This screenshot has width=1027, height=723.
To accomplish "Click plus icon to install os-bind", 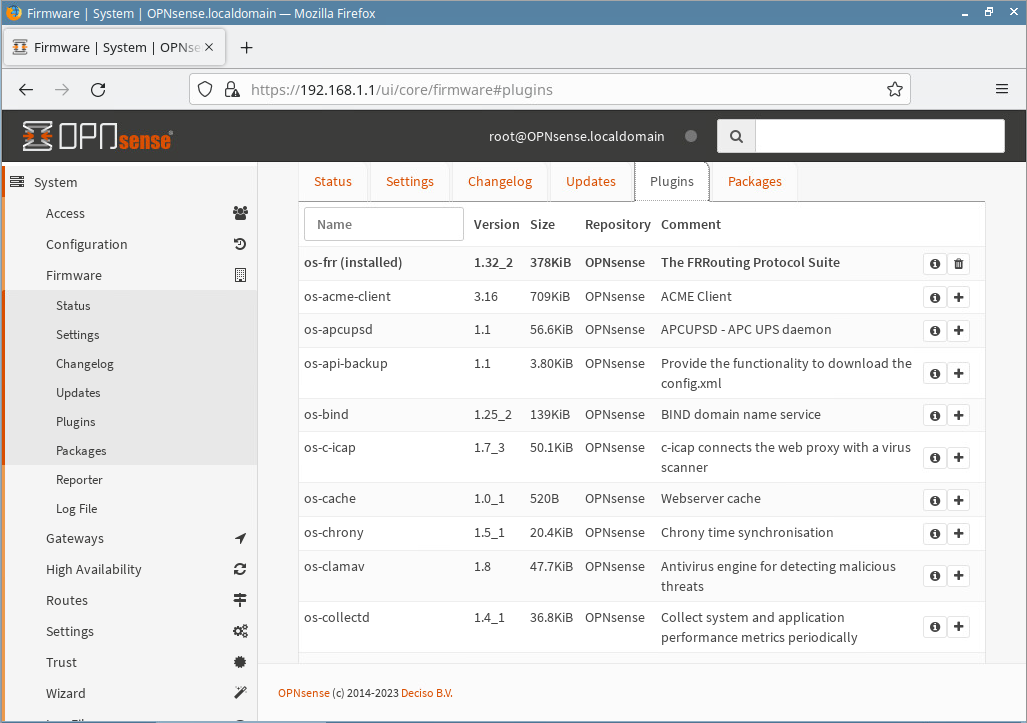I will tap(958, 416).
